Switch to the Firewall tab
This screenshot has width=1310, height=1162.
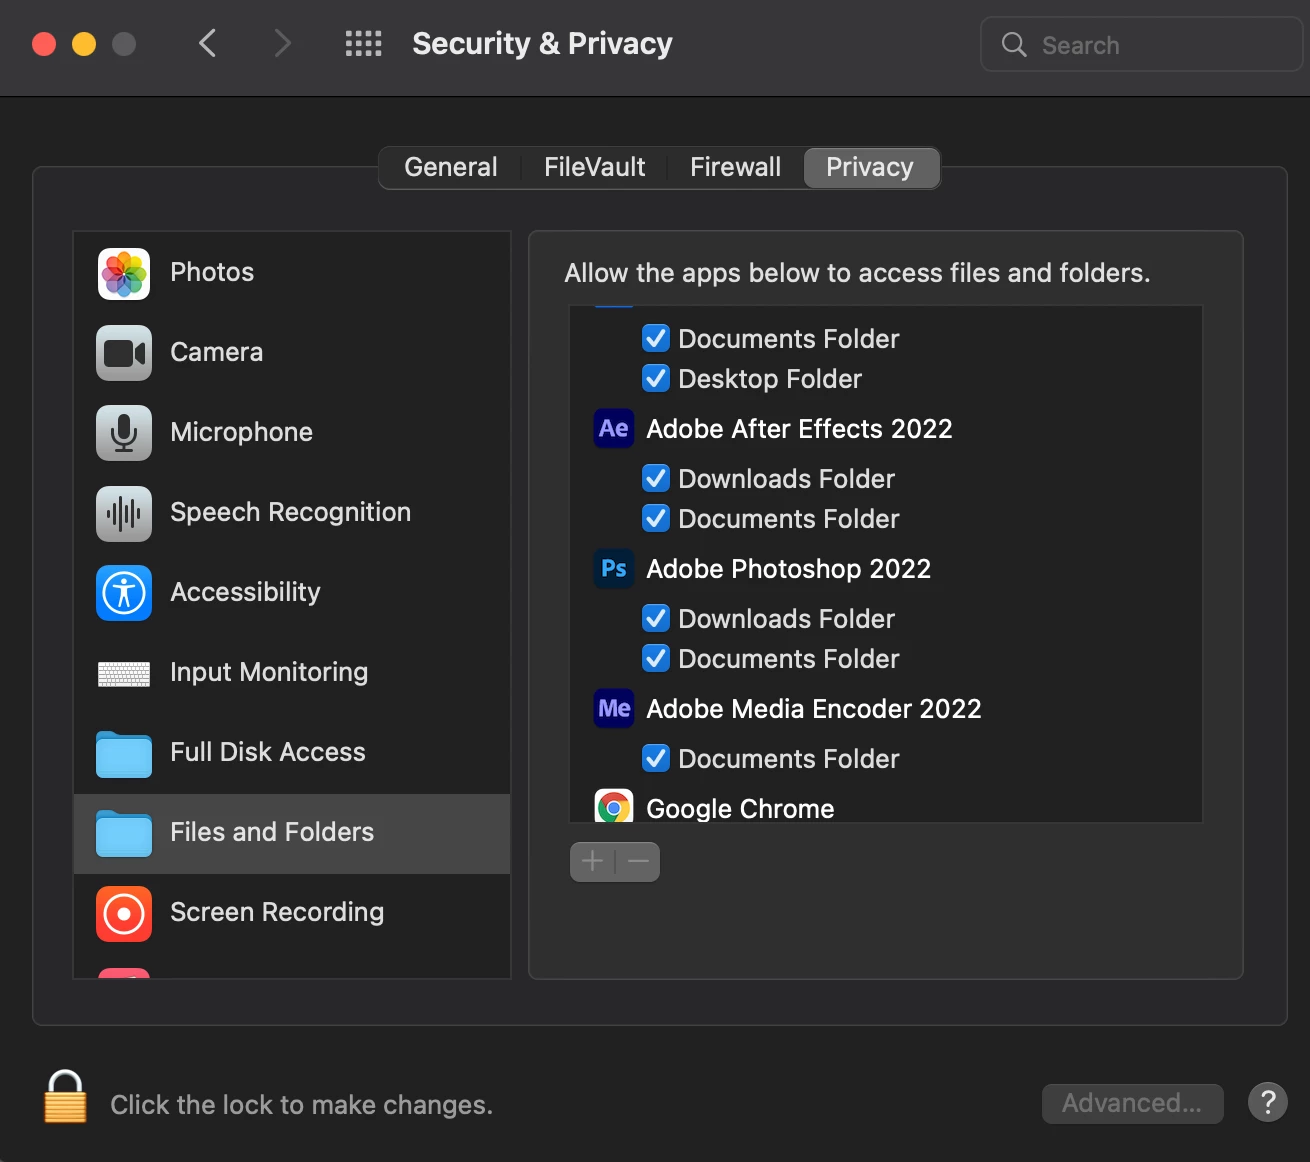[x=735, y=167]
